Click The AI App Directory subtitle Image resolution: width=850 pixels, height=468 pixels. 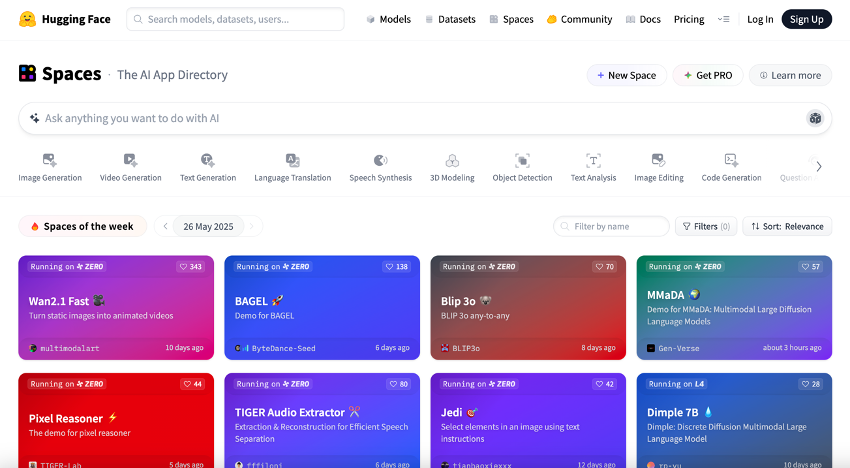tap(172, 75)
